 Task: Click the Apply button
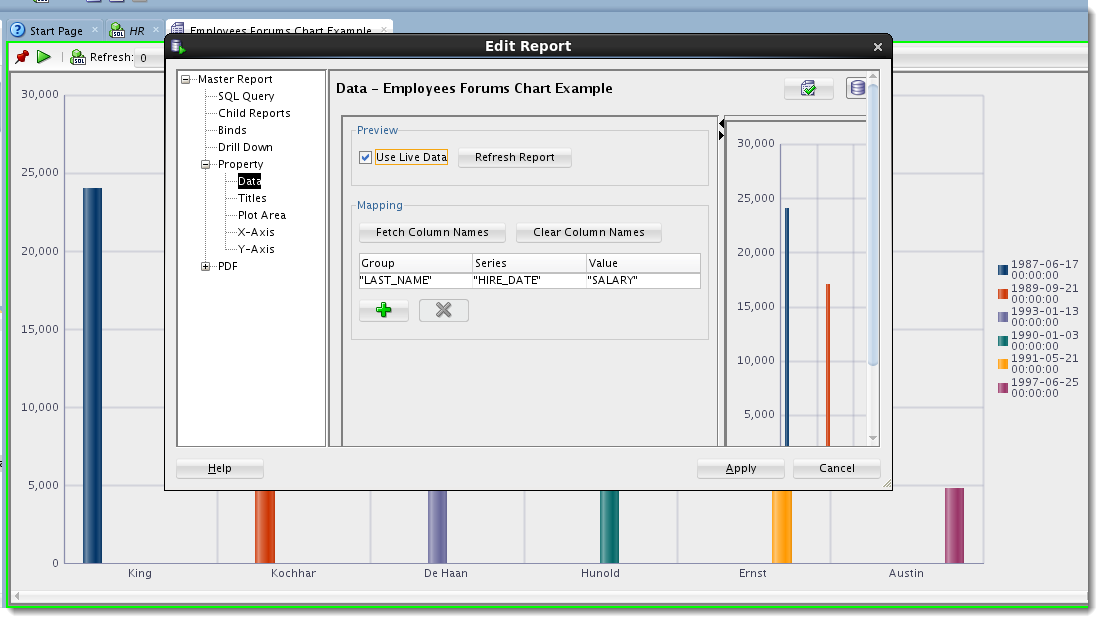(741, 469)
